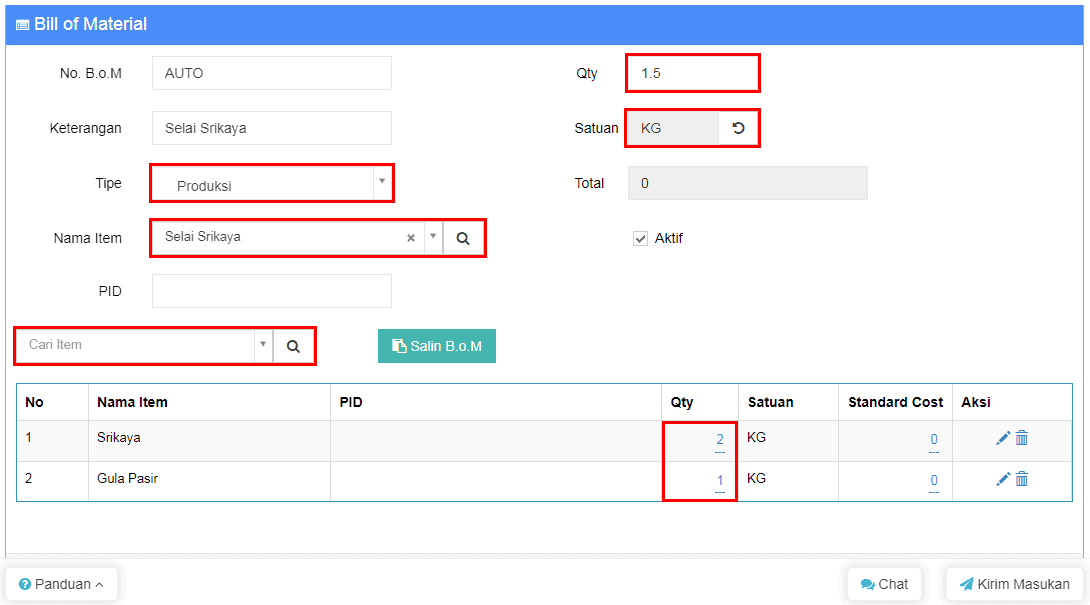Toggle the Aktif checkbox
This screenshot has height=605, width=1090.
click(x=640, y=239)
